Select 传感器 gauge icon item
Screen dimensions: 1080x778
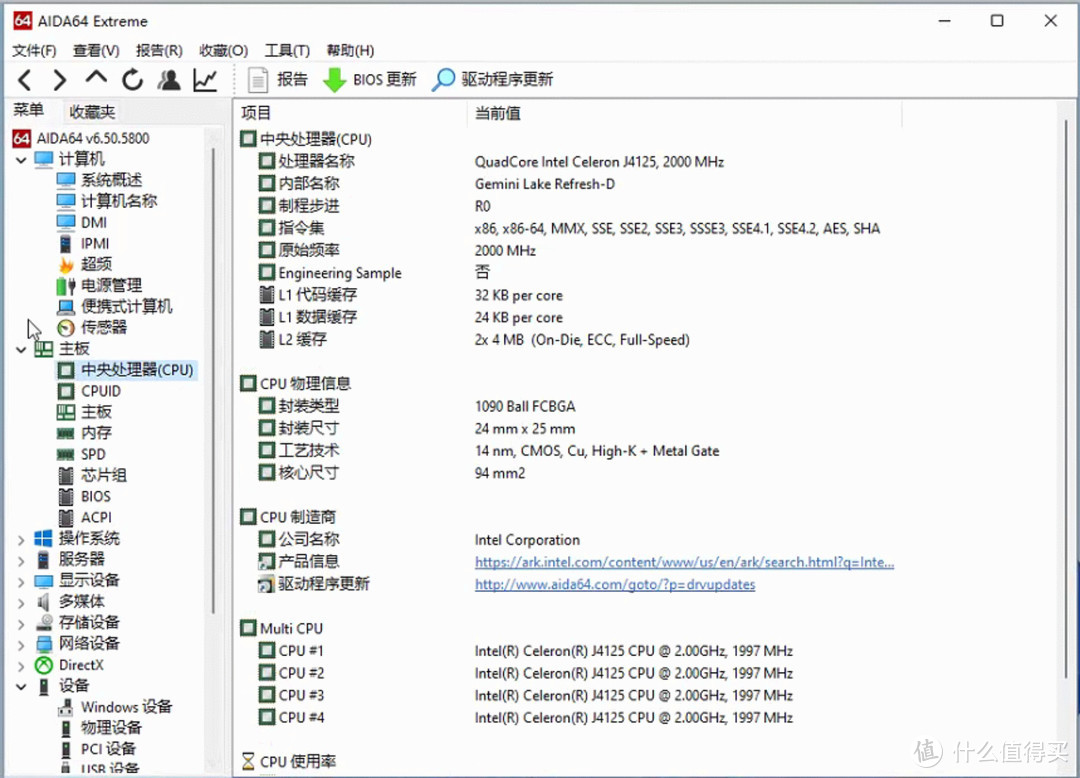pos(93,328)
